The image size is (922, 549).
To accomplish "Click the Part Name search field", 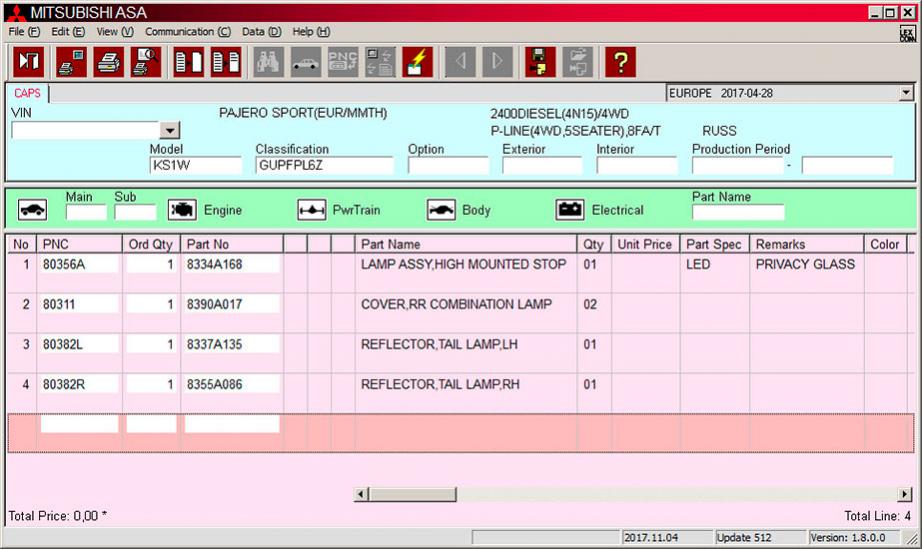I will 738,212.
